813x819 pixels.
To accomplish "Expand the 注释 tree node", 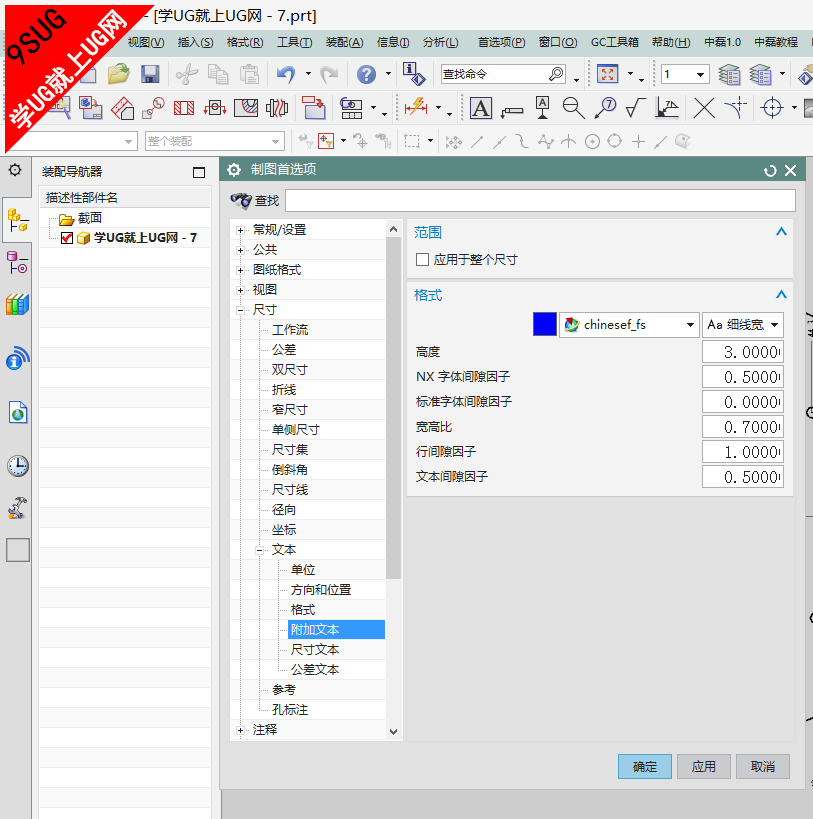I will 241,730.
